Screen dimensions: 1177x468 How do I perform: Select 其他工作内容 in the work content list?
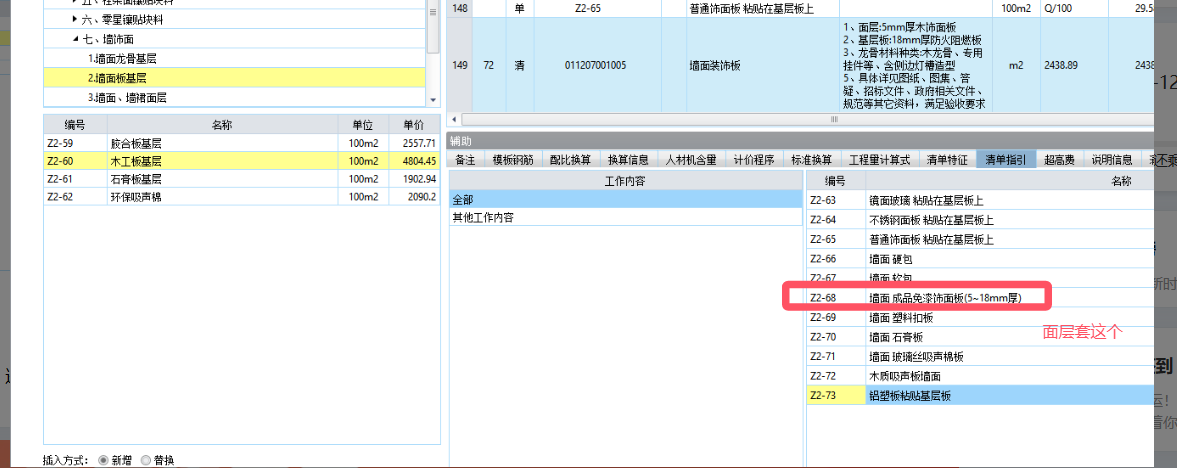tap(626, 217)
